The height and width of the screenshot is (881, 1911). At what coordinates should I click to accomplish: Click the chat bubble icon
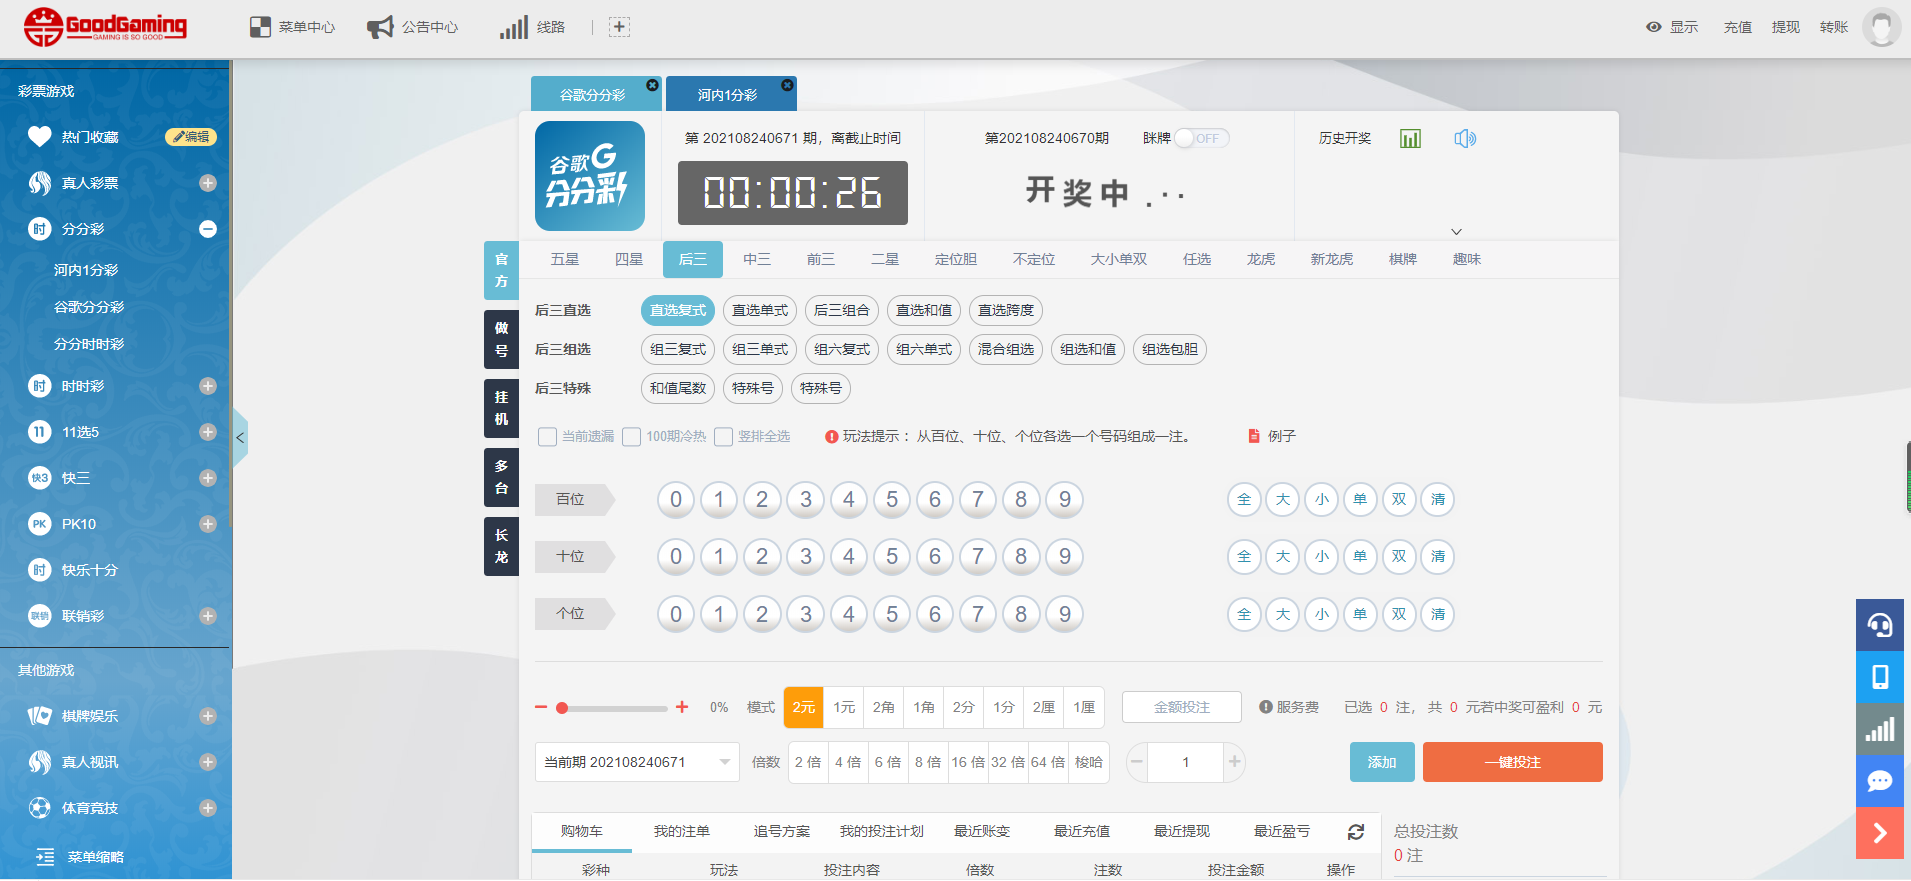[x=1880, y=781]
